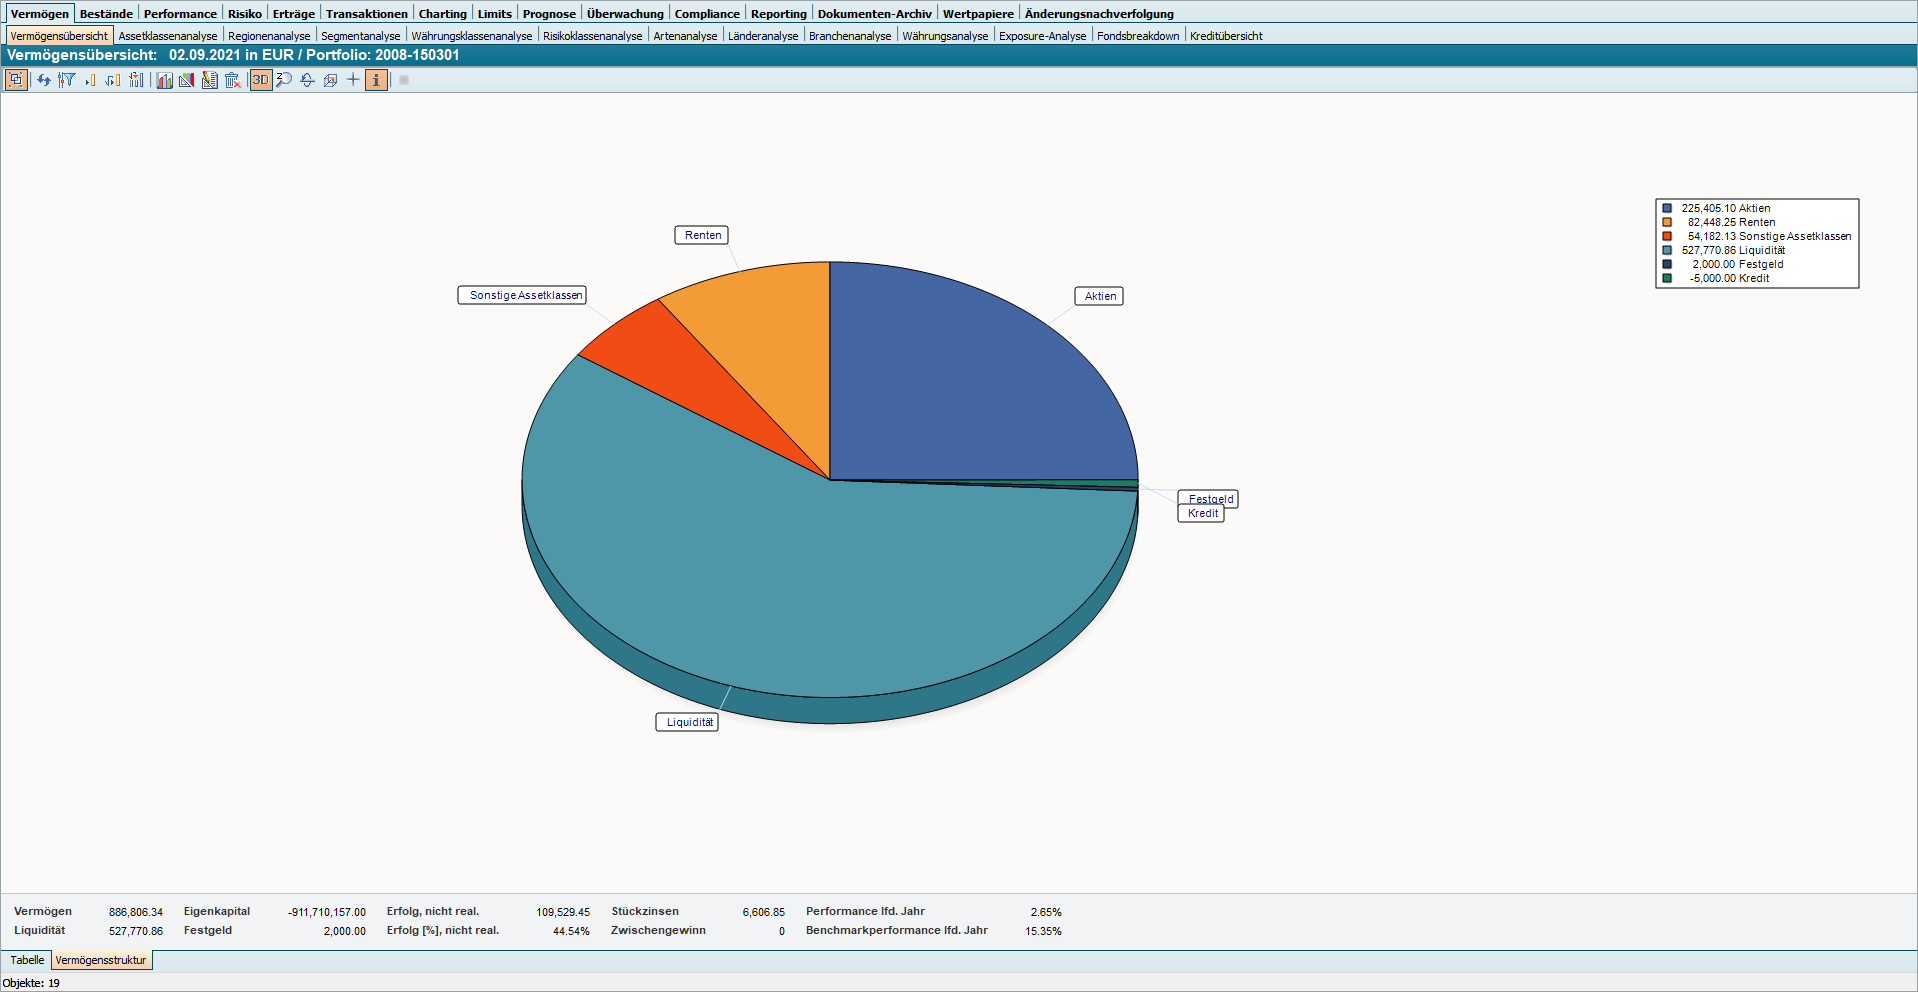Image resolution: width=1918 pixels, height=992 pixels.
Task: Click the Liquidität pie chart label
Action: (689, 722)
